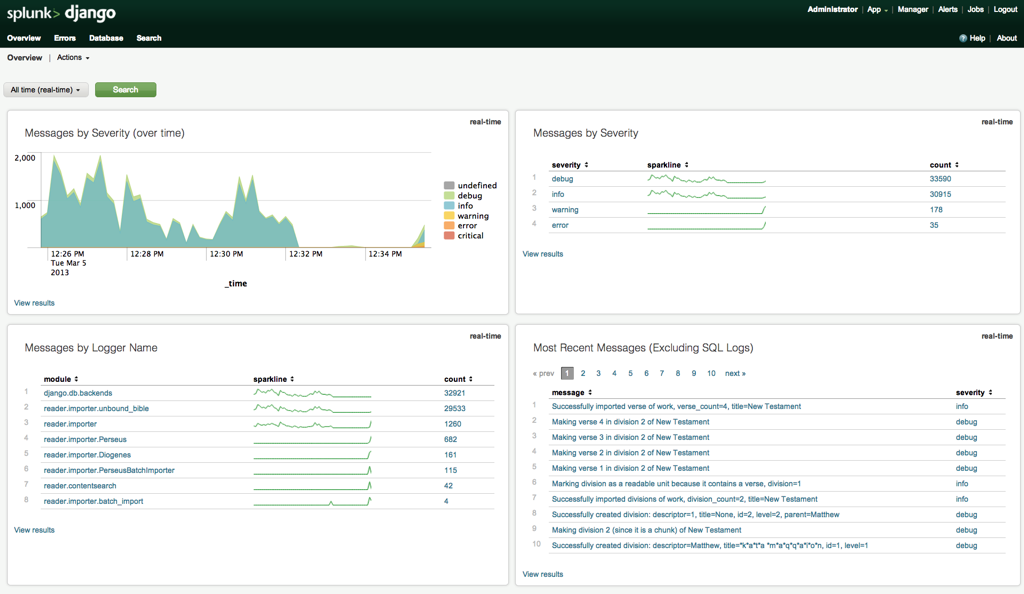Open reader.importer.unbound_bible module row
Image resolution: width=1024 pixels, height=594 pixels.
point(96,409)
